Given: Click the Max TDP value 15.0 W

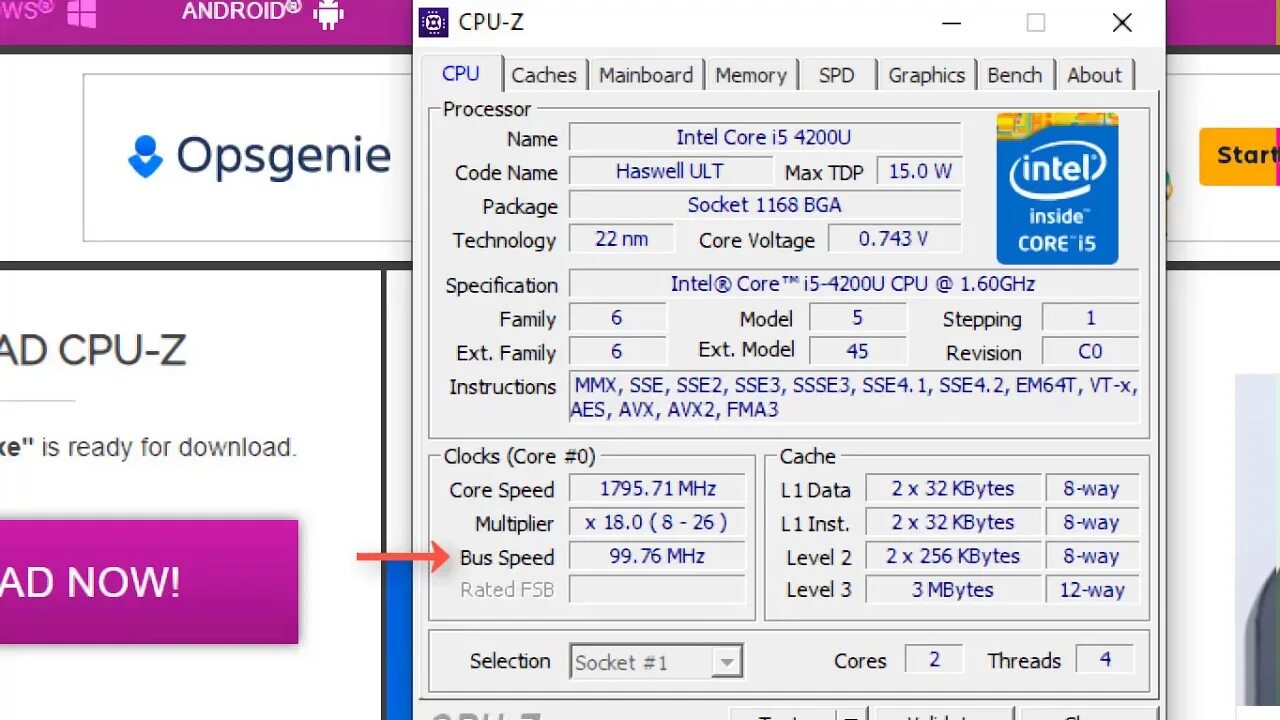Looking at the screenshot, I should [919, 171].
